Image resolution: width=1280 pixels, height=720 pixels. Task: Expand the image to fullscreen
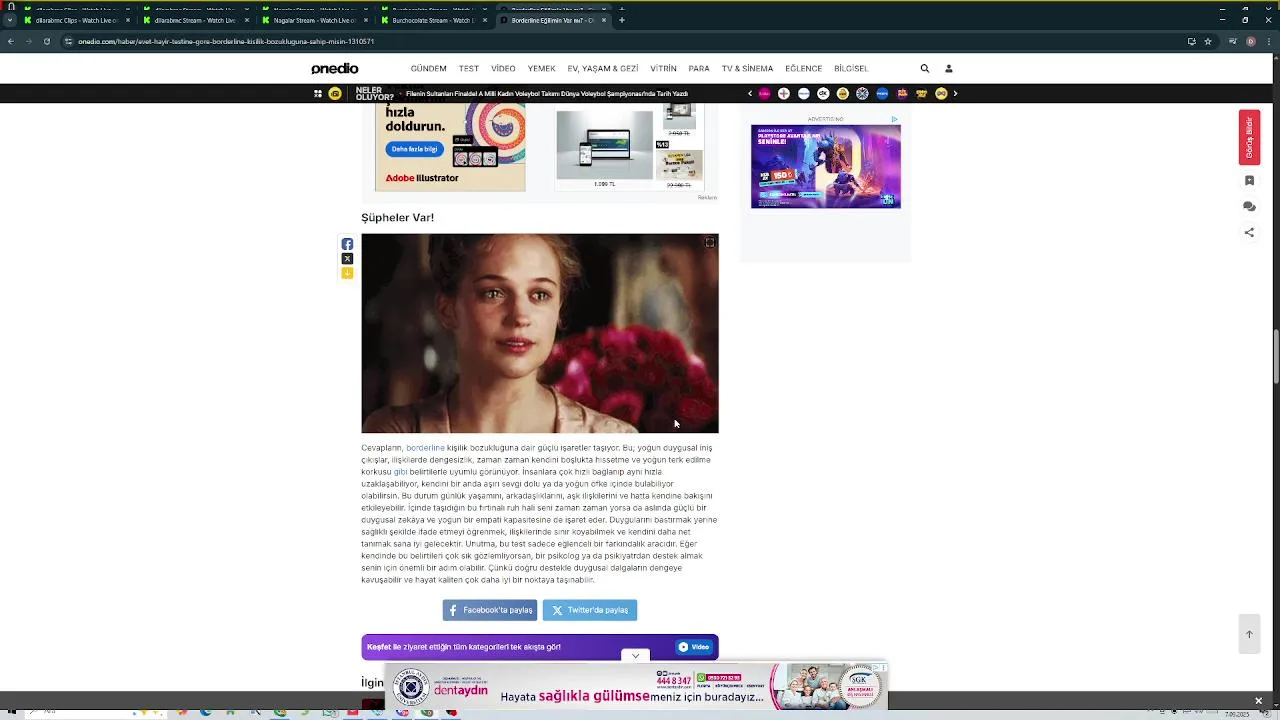[x=710, y=243]
